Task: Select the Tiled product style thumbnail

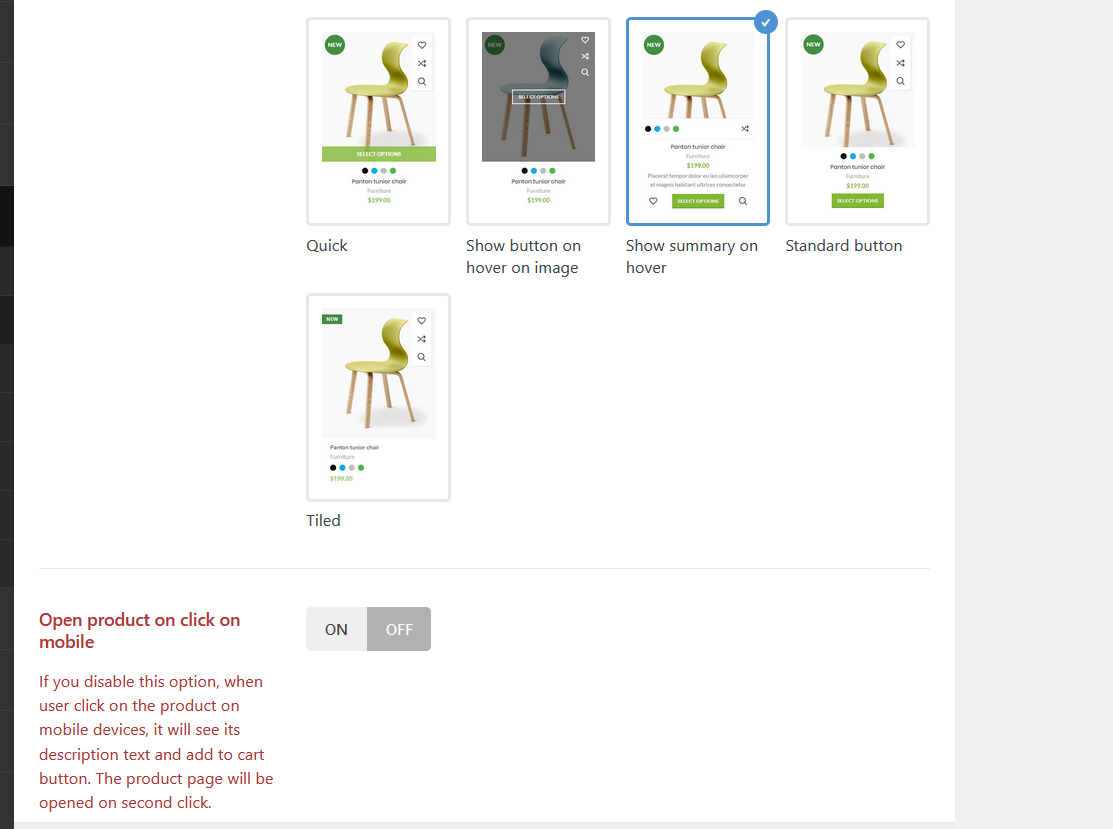Action: [x=378, y=397]
